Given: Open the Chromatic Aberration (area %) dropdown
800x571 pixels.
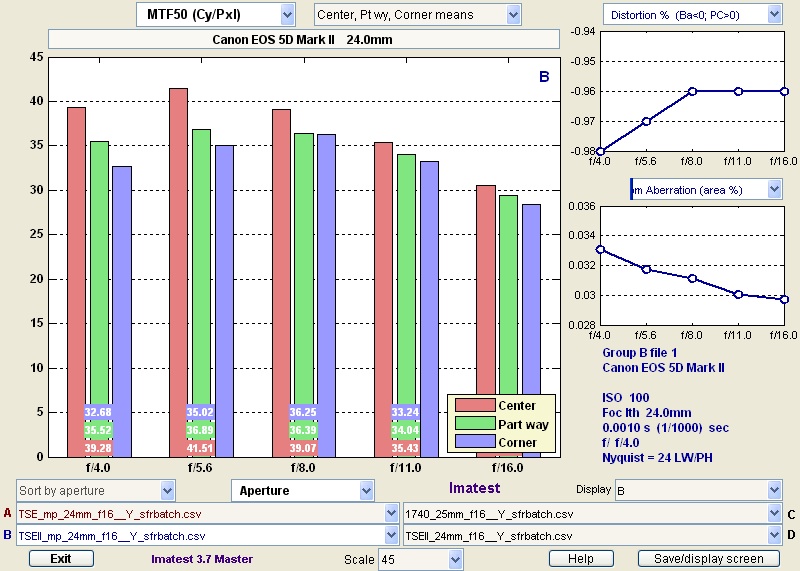Looking at the screenshot, I should click(706, 190).
